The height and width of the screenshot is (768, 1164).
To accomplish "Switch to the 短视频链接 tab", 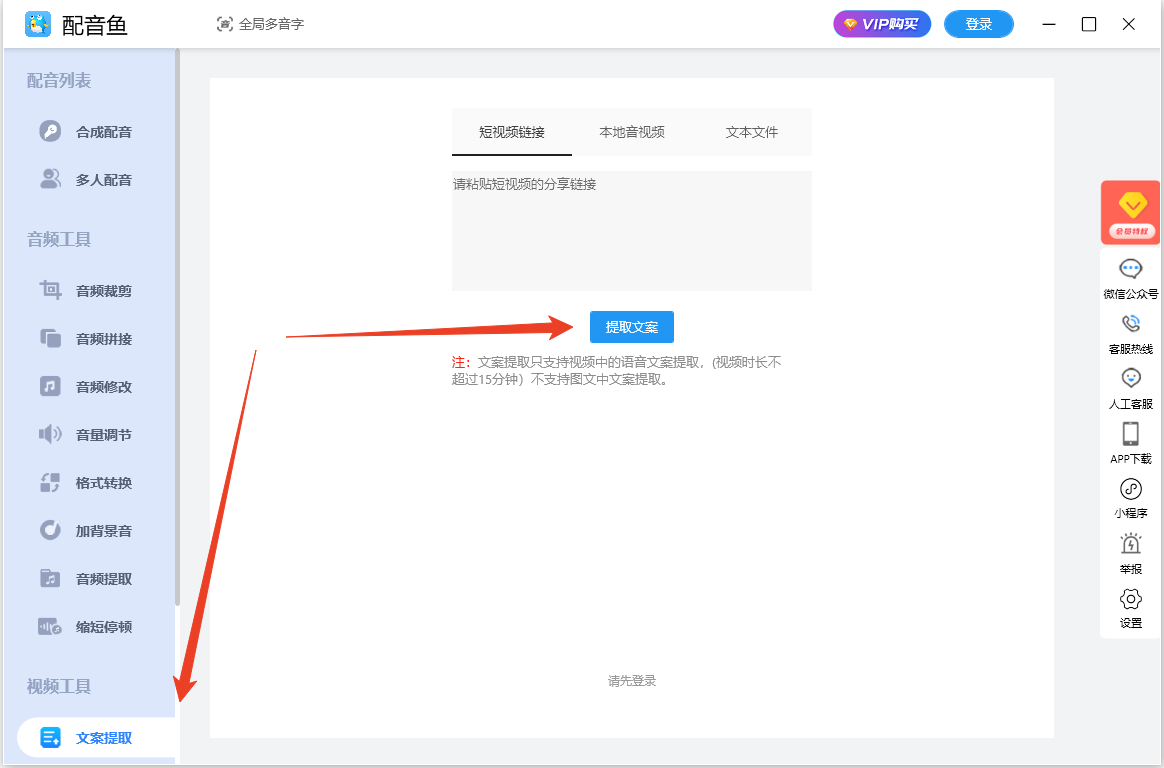I will click(511, 132).
